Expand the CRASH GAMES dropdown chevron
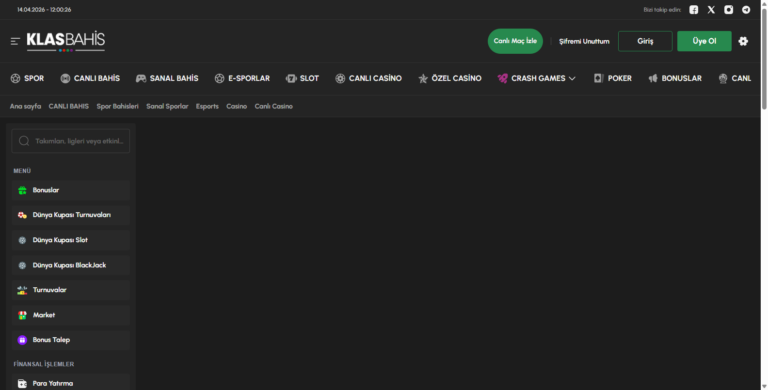Screen dimensions: 768x390 coord(572,78)
